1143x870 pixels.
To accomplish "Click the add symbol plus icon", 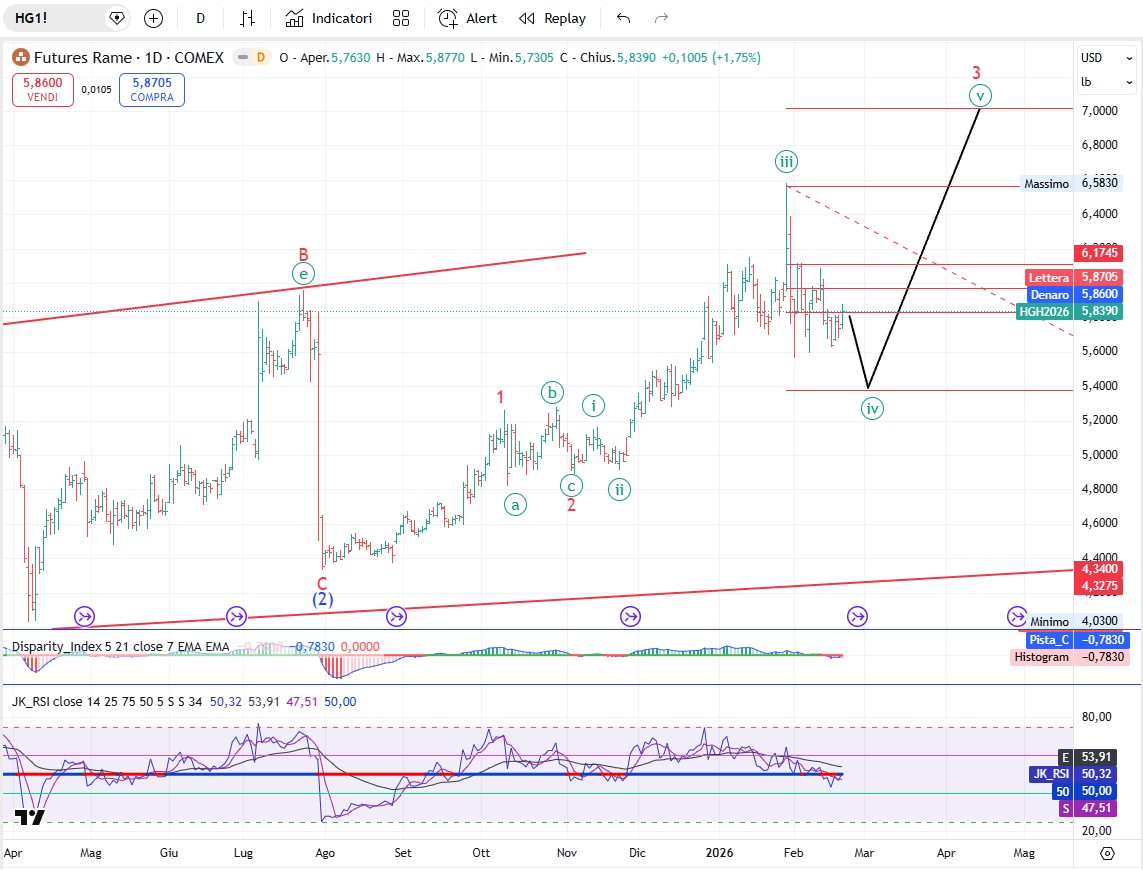I will pyautogui.click(x=153, y=18).
